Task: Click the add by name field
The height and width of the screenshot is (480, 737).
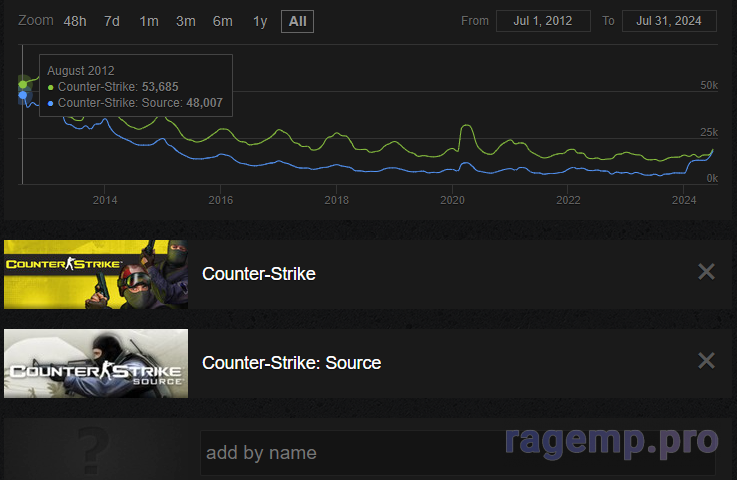Action: click(x=458, y=453)
